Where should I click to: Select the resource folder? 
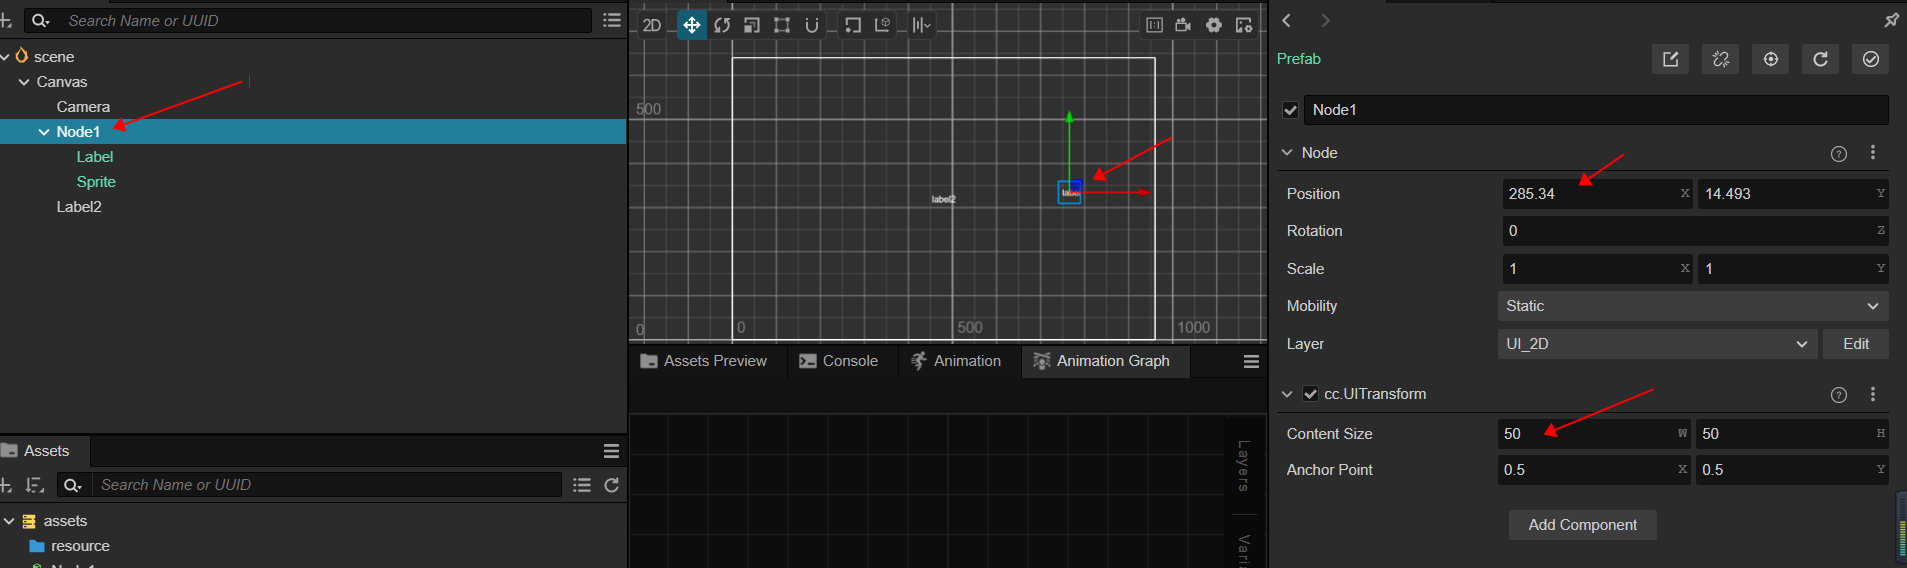pyautogui.click(x=80, y=546)
